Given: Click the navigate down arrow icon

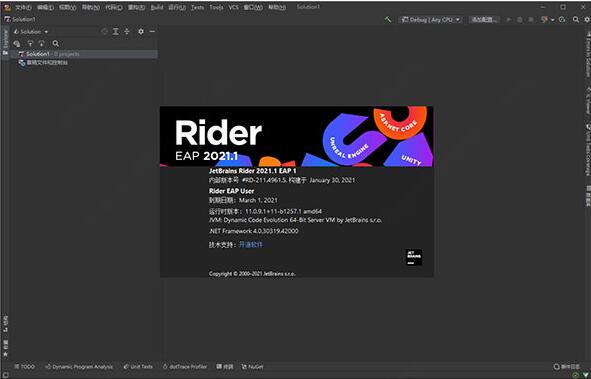Looking at the screenshot, I should [x=41, y=43].
